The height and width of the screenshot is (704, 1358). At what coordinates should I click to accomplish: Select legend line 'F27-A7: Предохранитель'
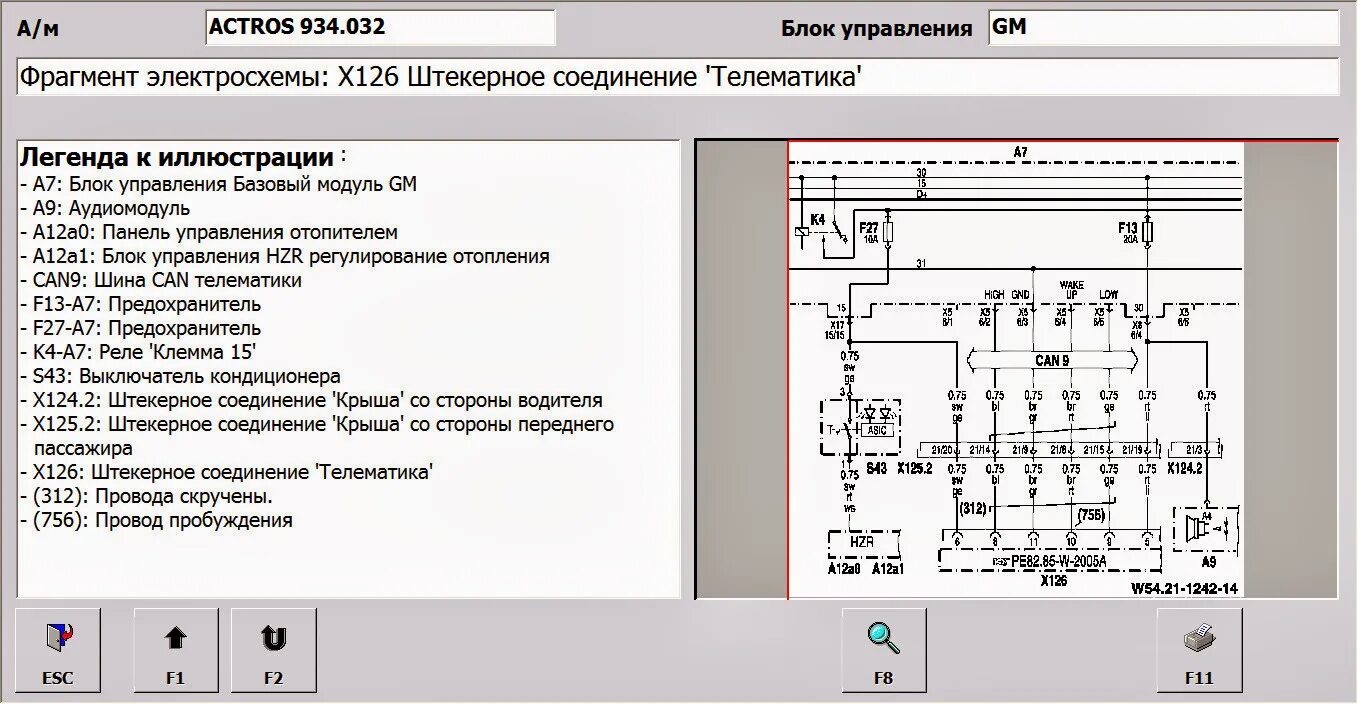(x=140, y=328)
